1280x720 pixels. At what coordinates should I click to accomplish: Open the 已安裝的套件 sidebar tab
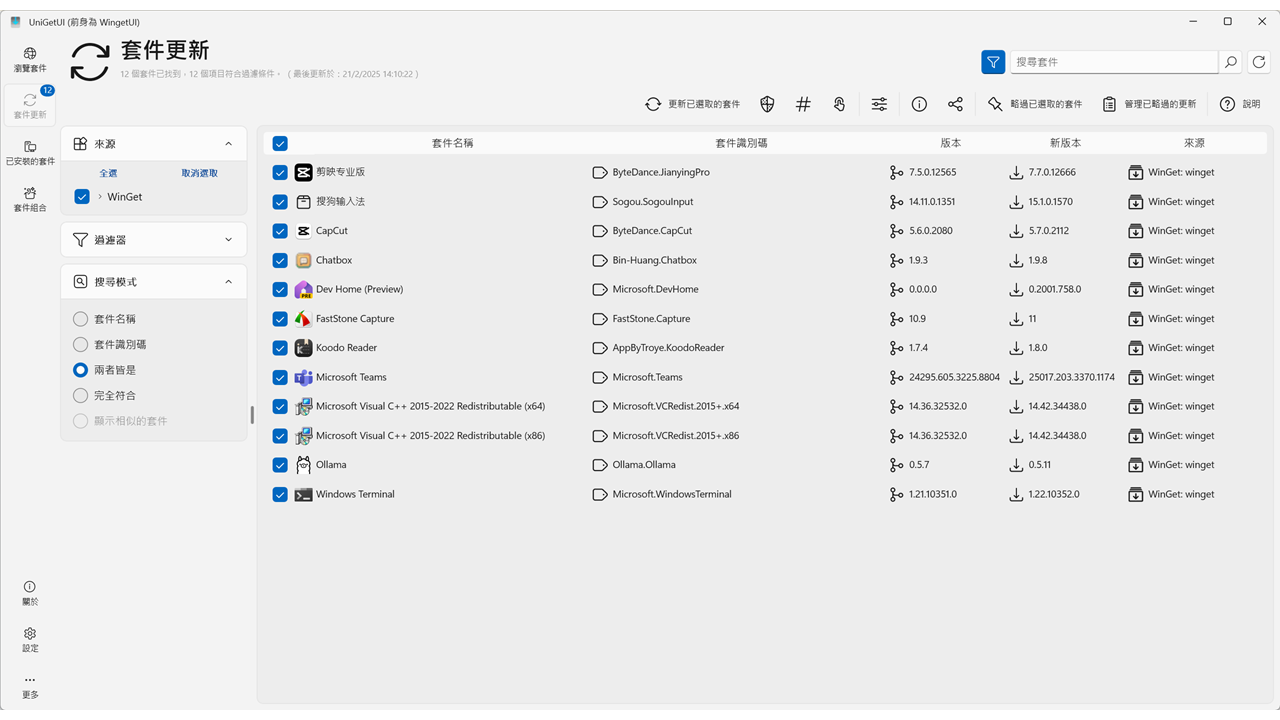(x=30, y=152)
